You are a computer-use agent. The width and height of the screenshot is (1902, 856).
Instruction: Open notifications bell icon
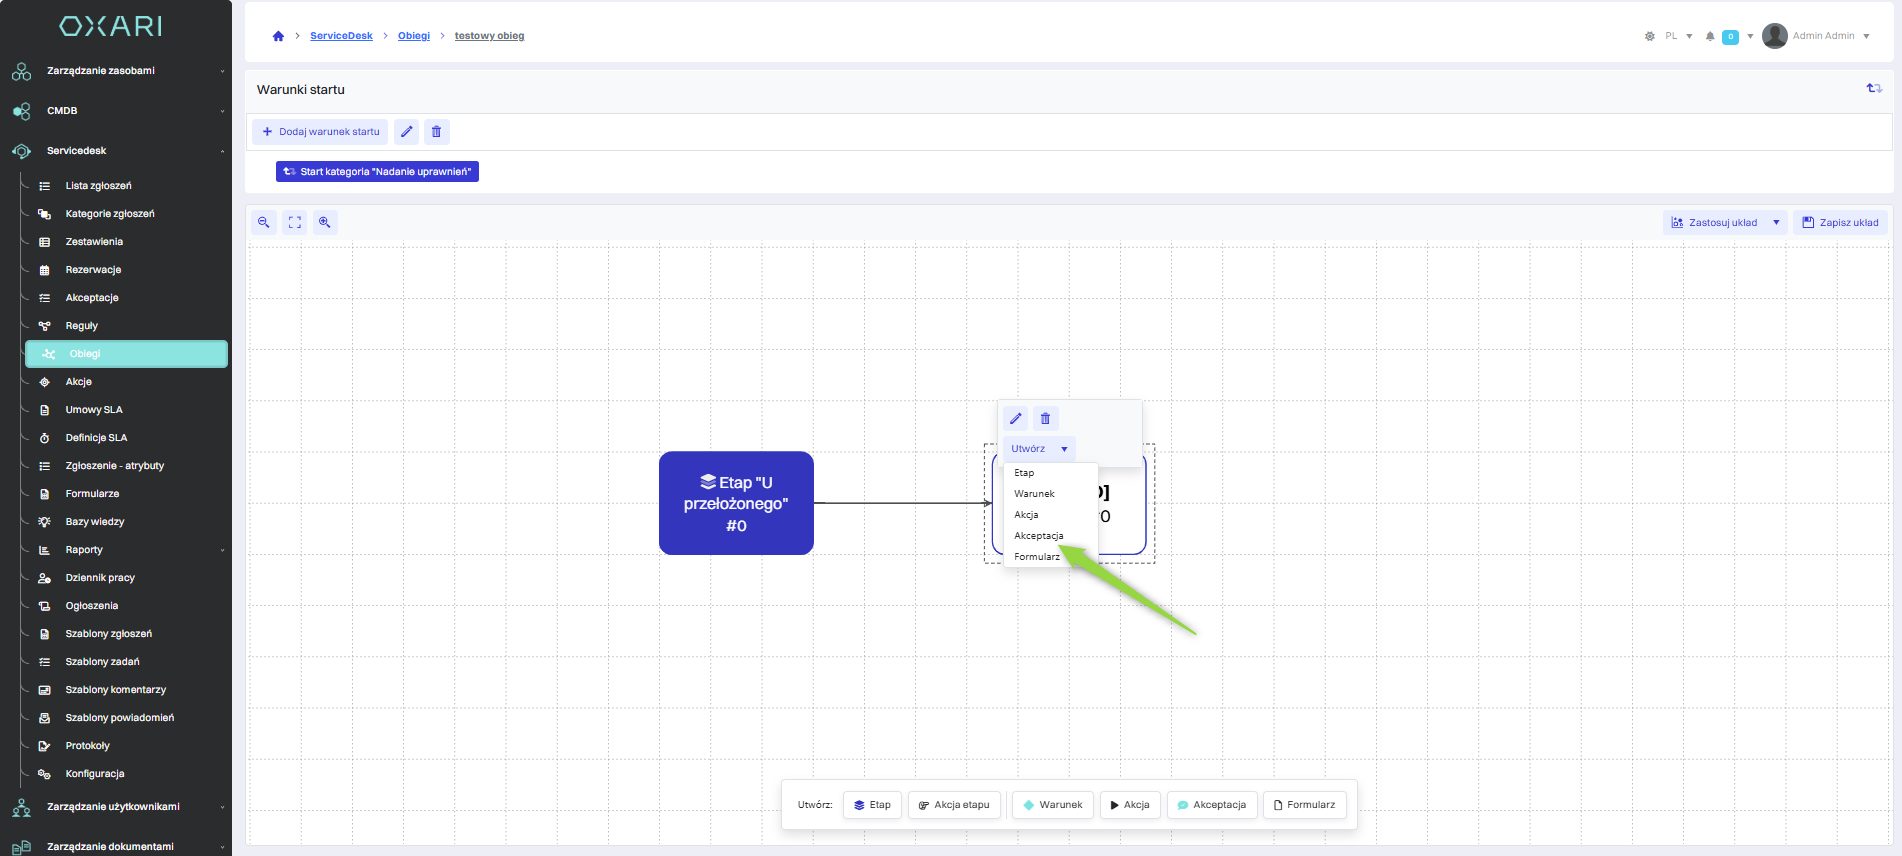click(x=1710, y=36)
